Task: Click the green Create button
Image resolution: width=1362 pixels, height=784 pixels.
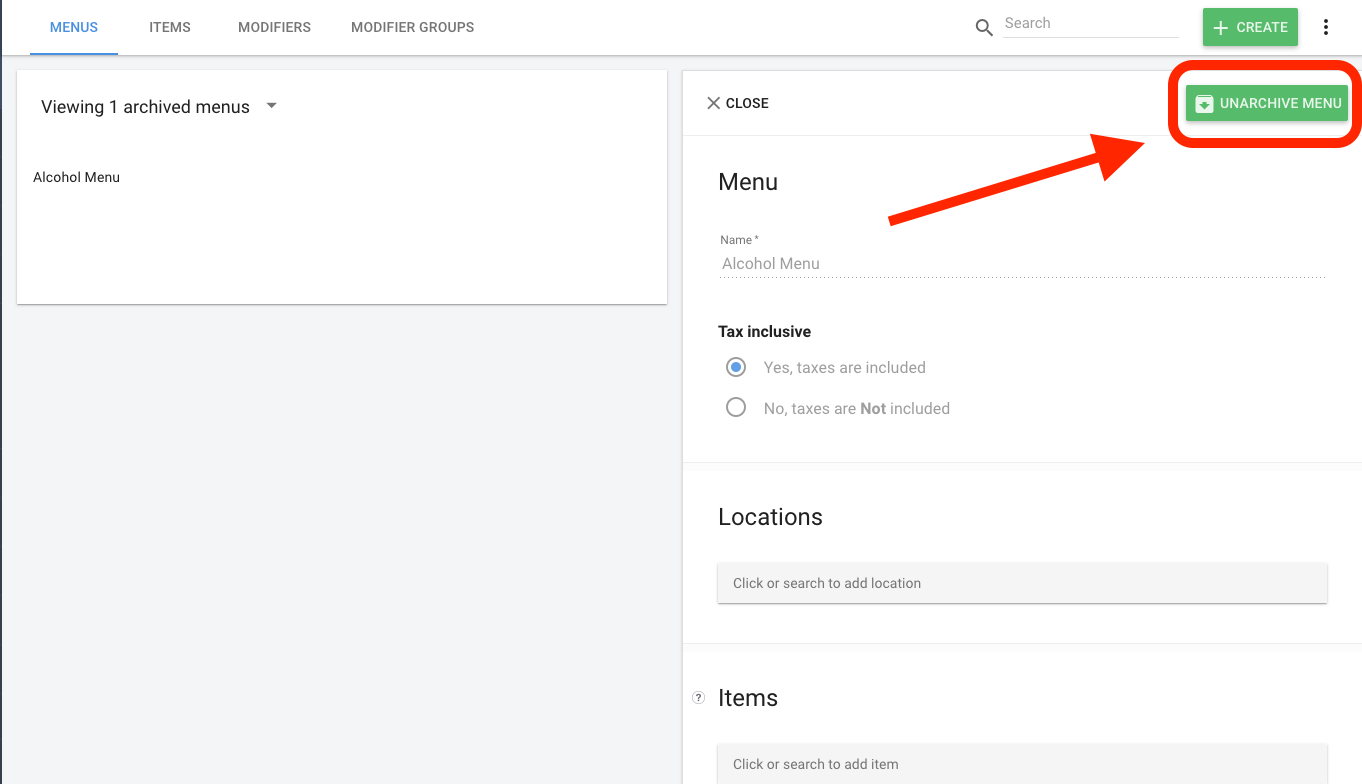Action: pos(1250,27)
